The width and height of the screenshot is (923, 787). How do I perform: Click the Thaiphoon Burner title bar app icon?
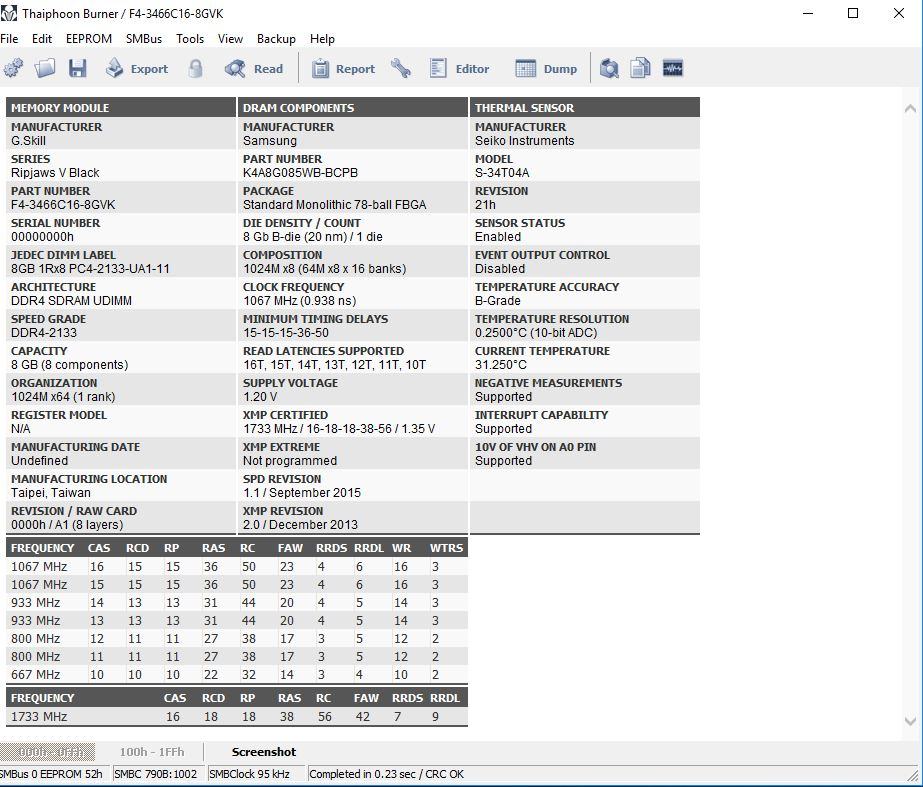pyautogui.click(x=9, y=13)
